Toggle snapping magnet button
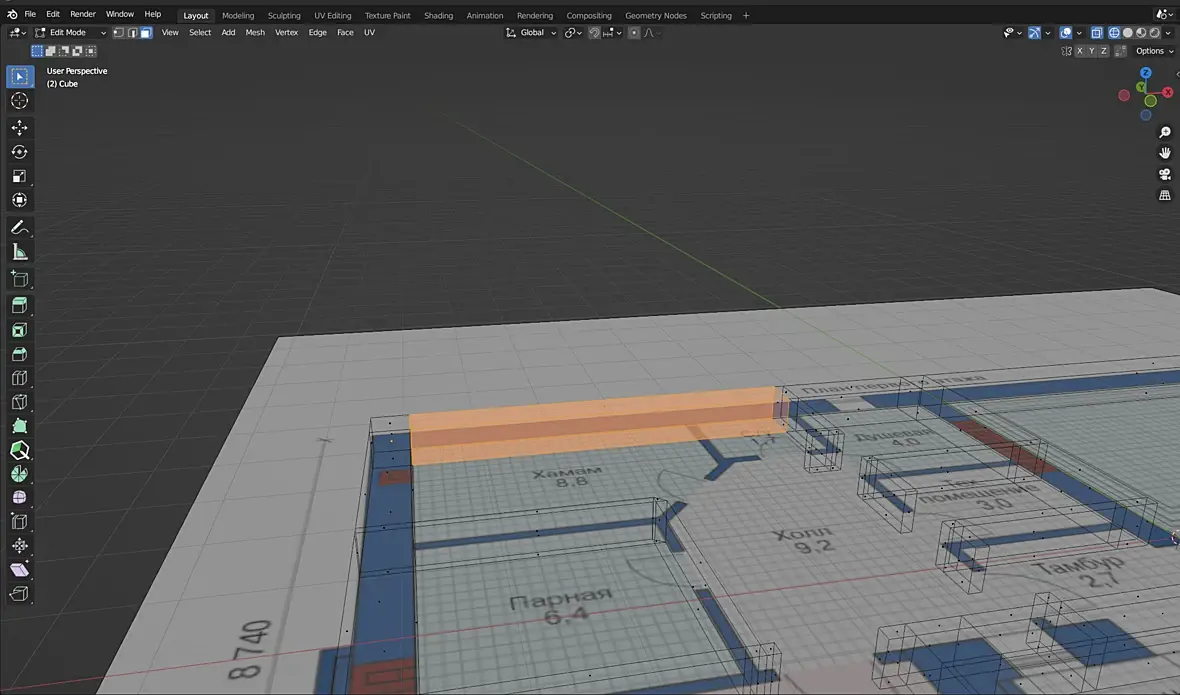Screen dimensions: 1180x695 (594, 32)
